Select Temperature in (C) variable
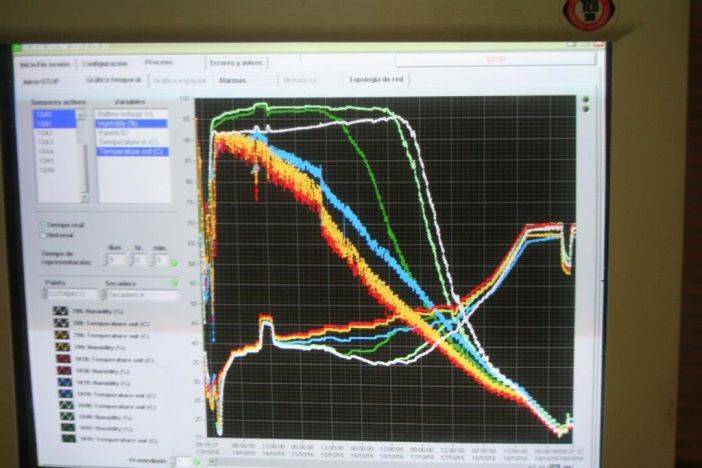The image size is (702, 468). pyautogui.click(x=124, y=142)
